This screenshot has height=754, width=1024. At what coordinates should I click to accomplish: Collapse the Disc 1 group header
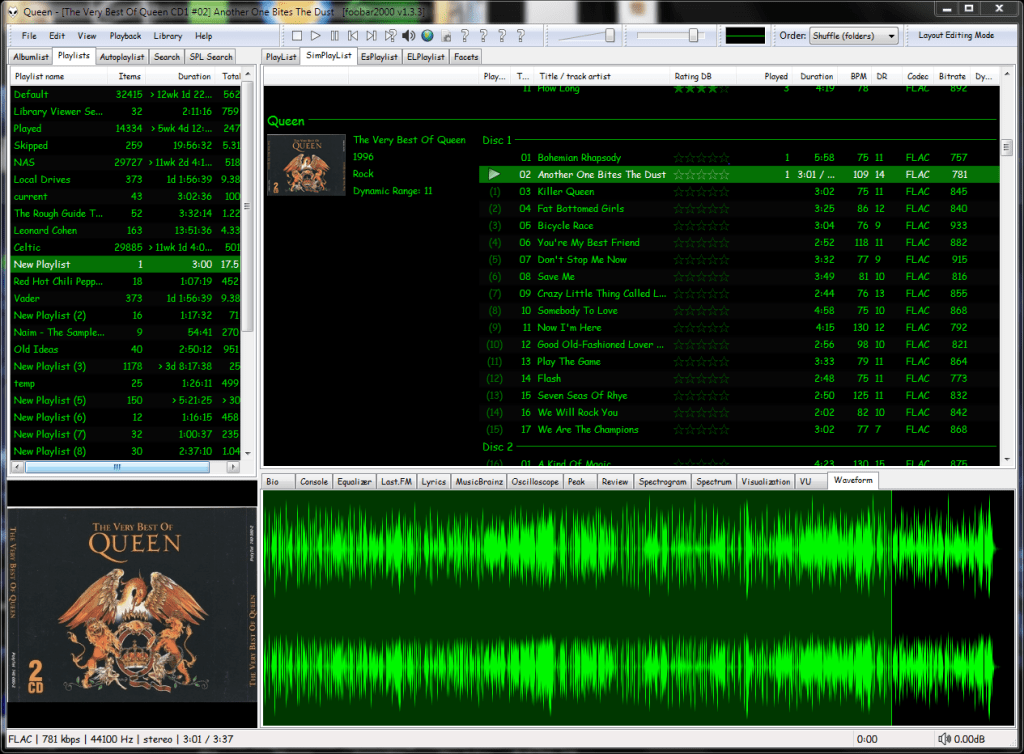pos(497,140)
